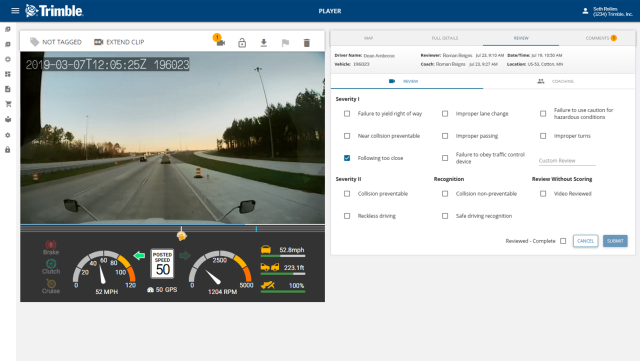
Task: Click the Brake indicator icon
Action: 51,245
